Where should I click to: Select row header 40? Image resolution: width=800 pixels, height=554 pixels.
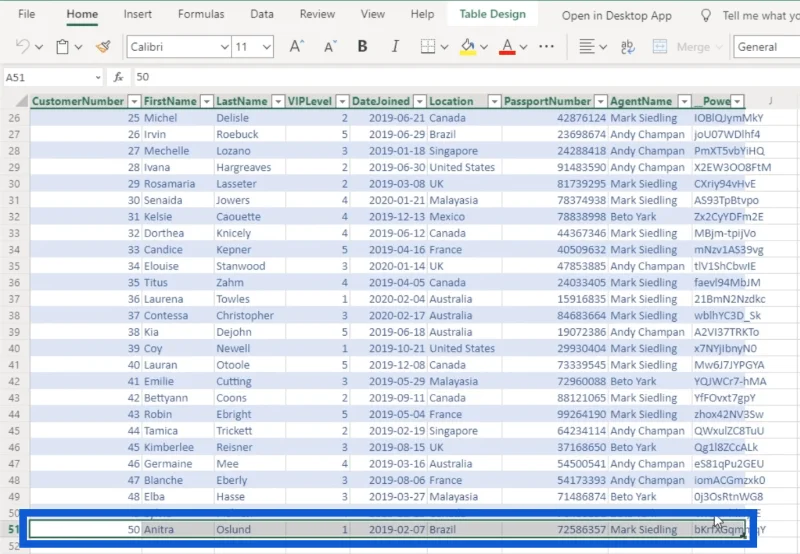pos(14,348)
